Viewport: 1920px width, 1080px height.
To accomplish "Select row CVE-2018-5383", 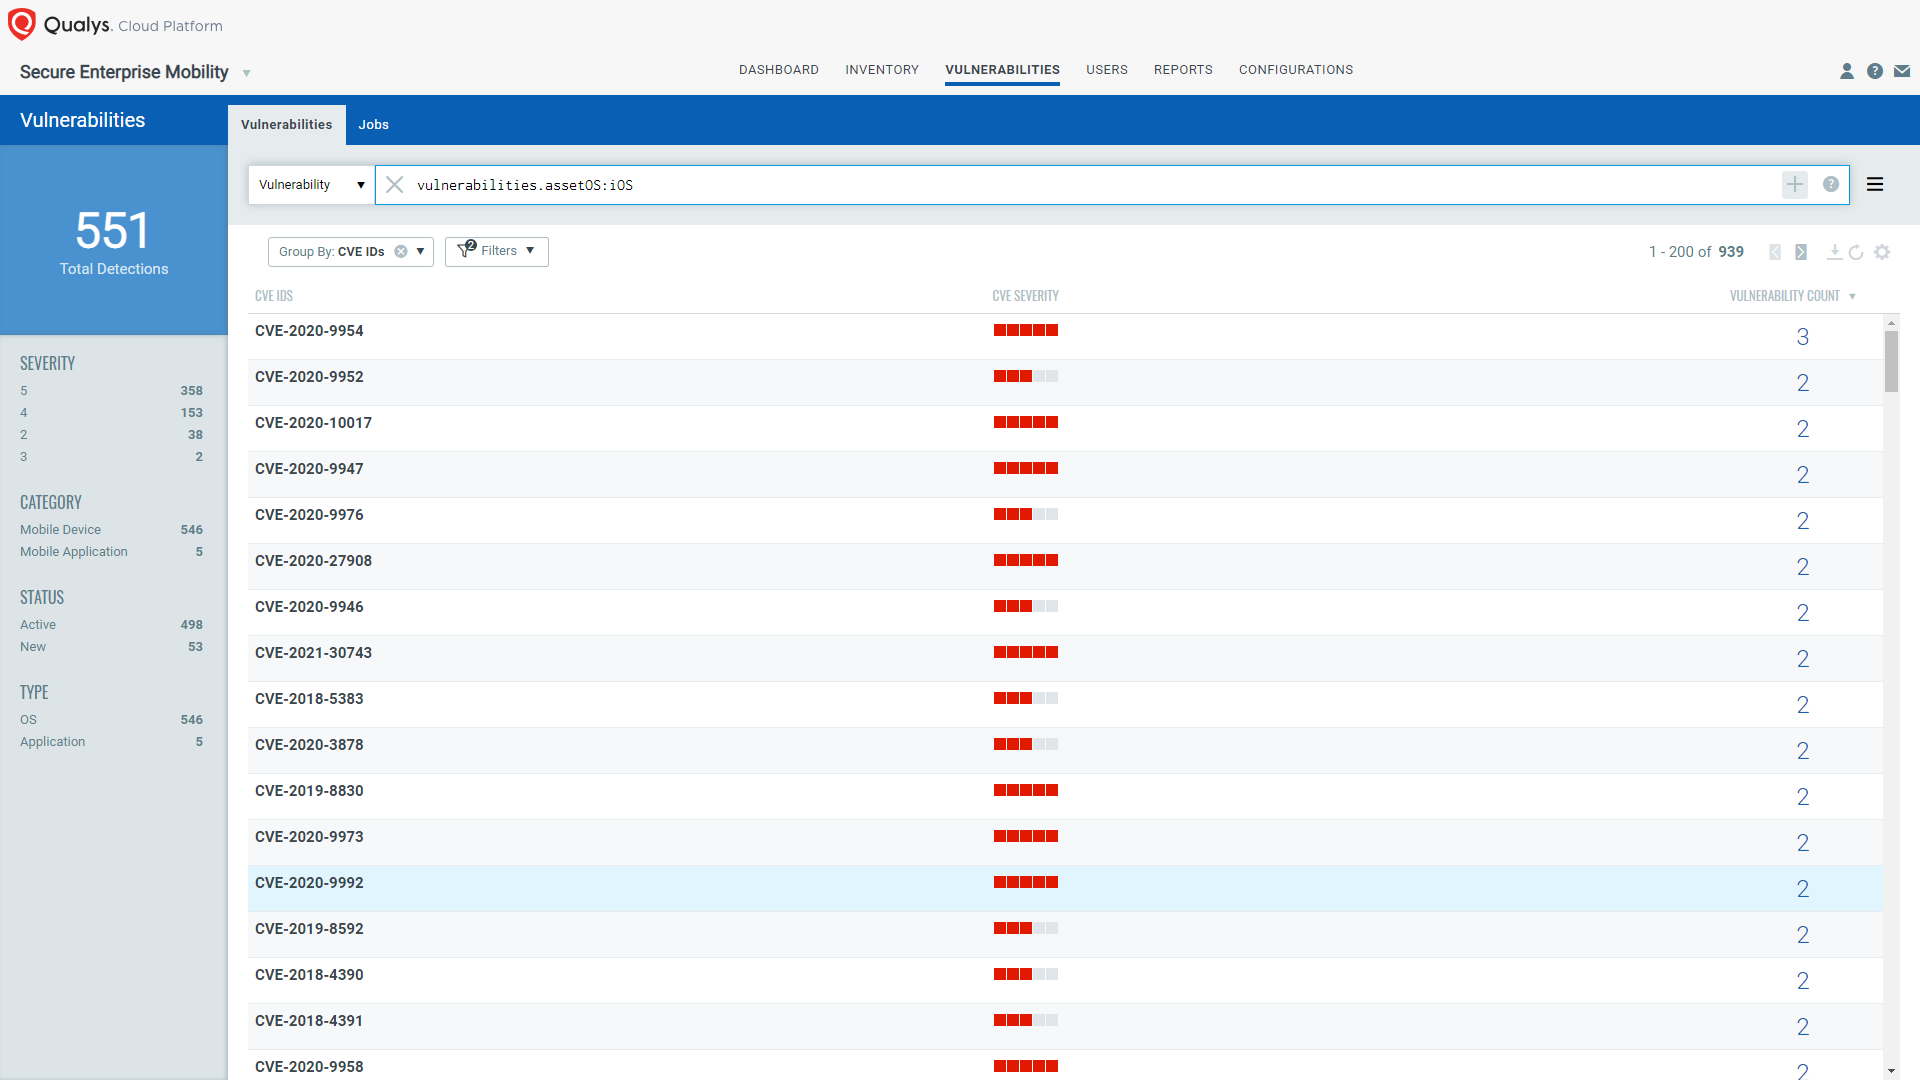I will 1065,705.
